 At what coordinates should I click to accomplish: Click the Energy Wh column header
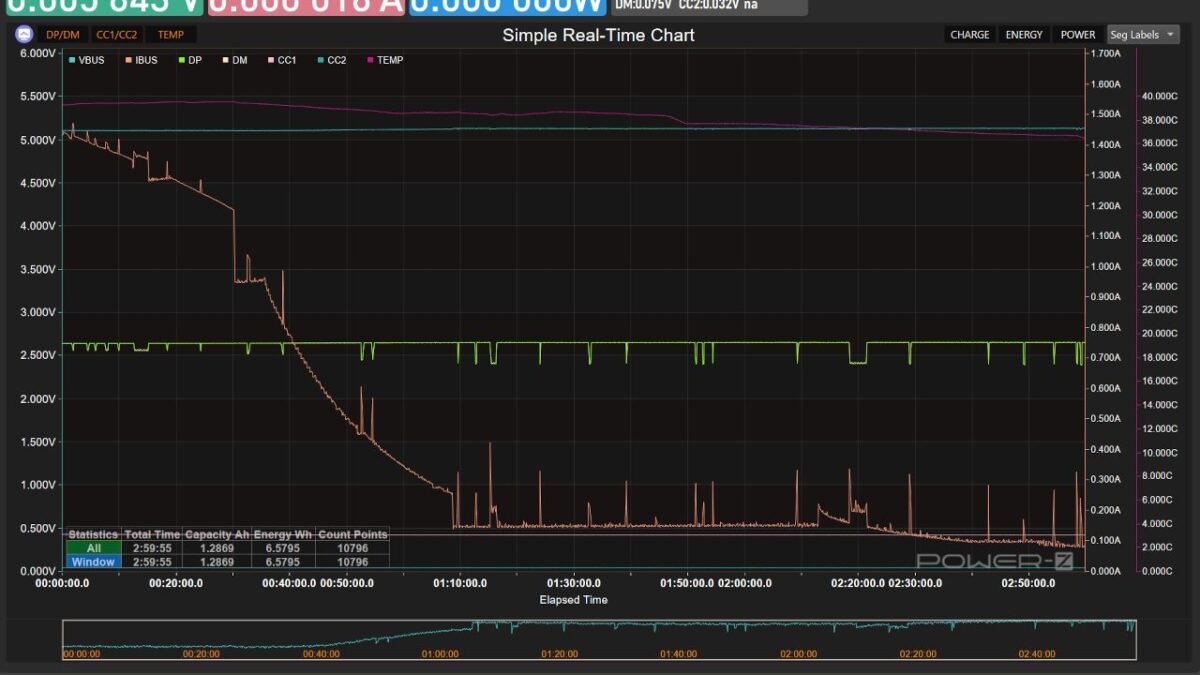pyautogui.click(x=283, y=535)
